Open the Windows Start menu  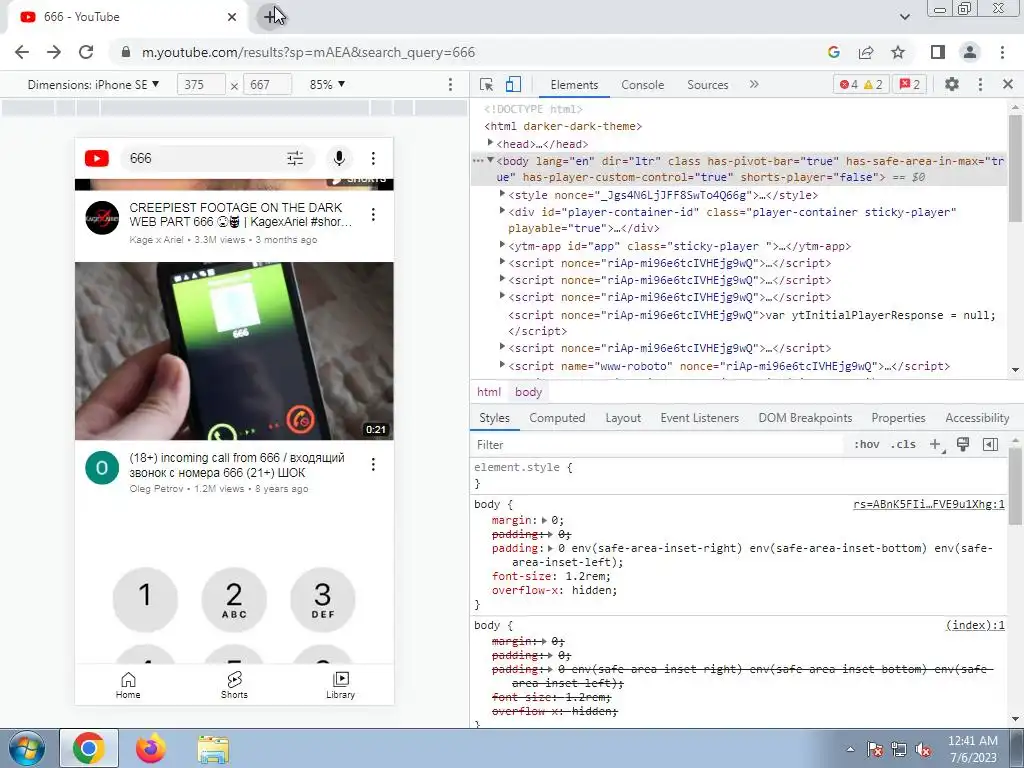click(26, 748)
